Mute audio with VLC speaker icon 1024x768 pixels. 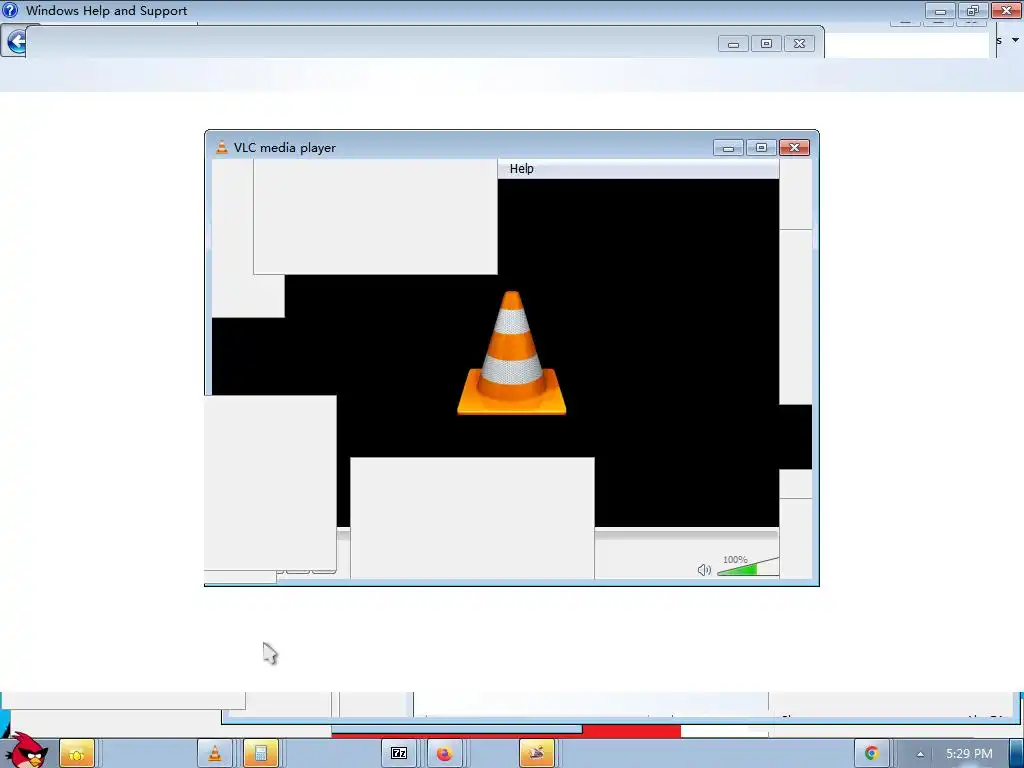704,570
